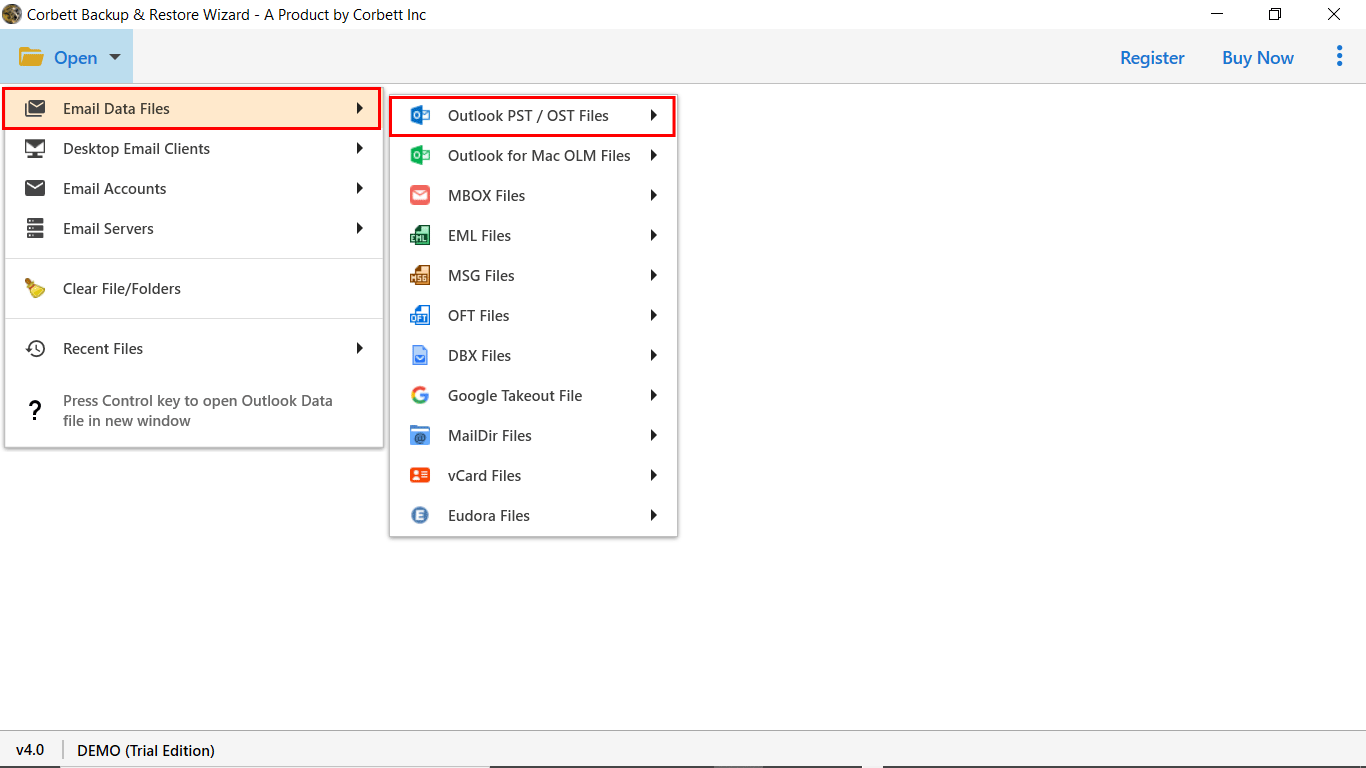Screen dimensions: 1366x768
Task: Expand the Outlook PST / OST submenu arrow
Action: 653,115
